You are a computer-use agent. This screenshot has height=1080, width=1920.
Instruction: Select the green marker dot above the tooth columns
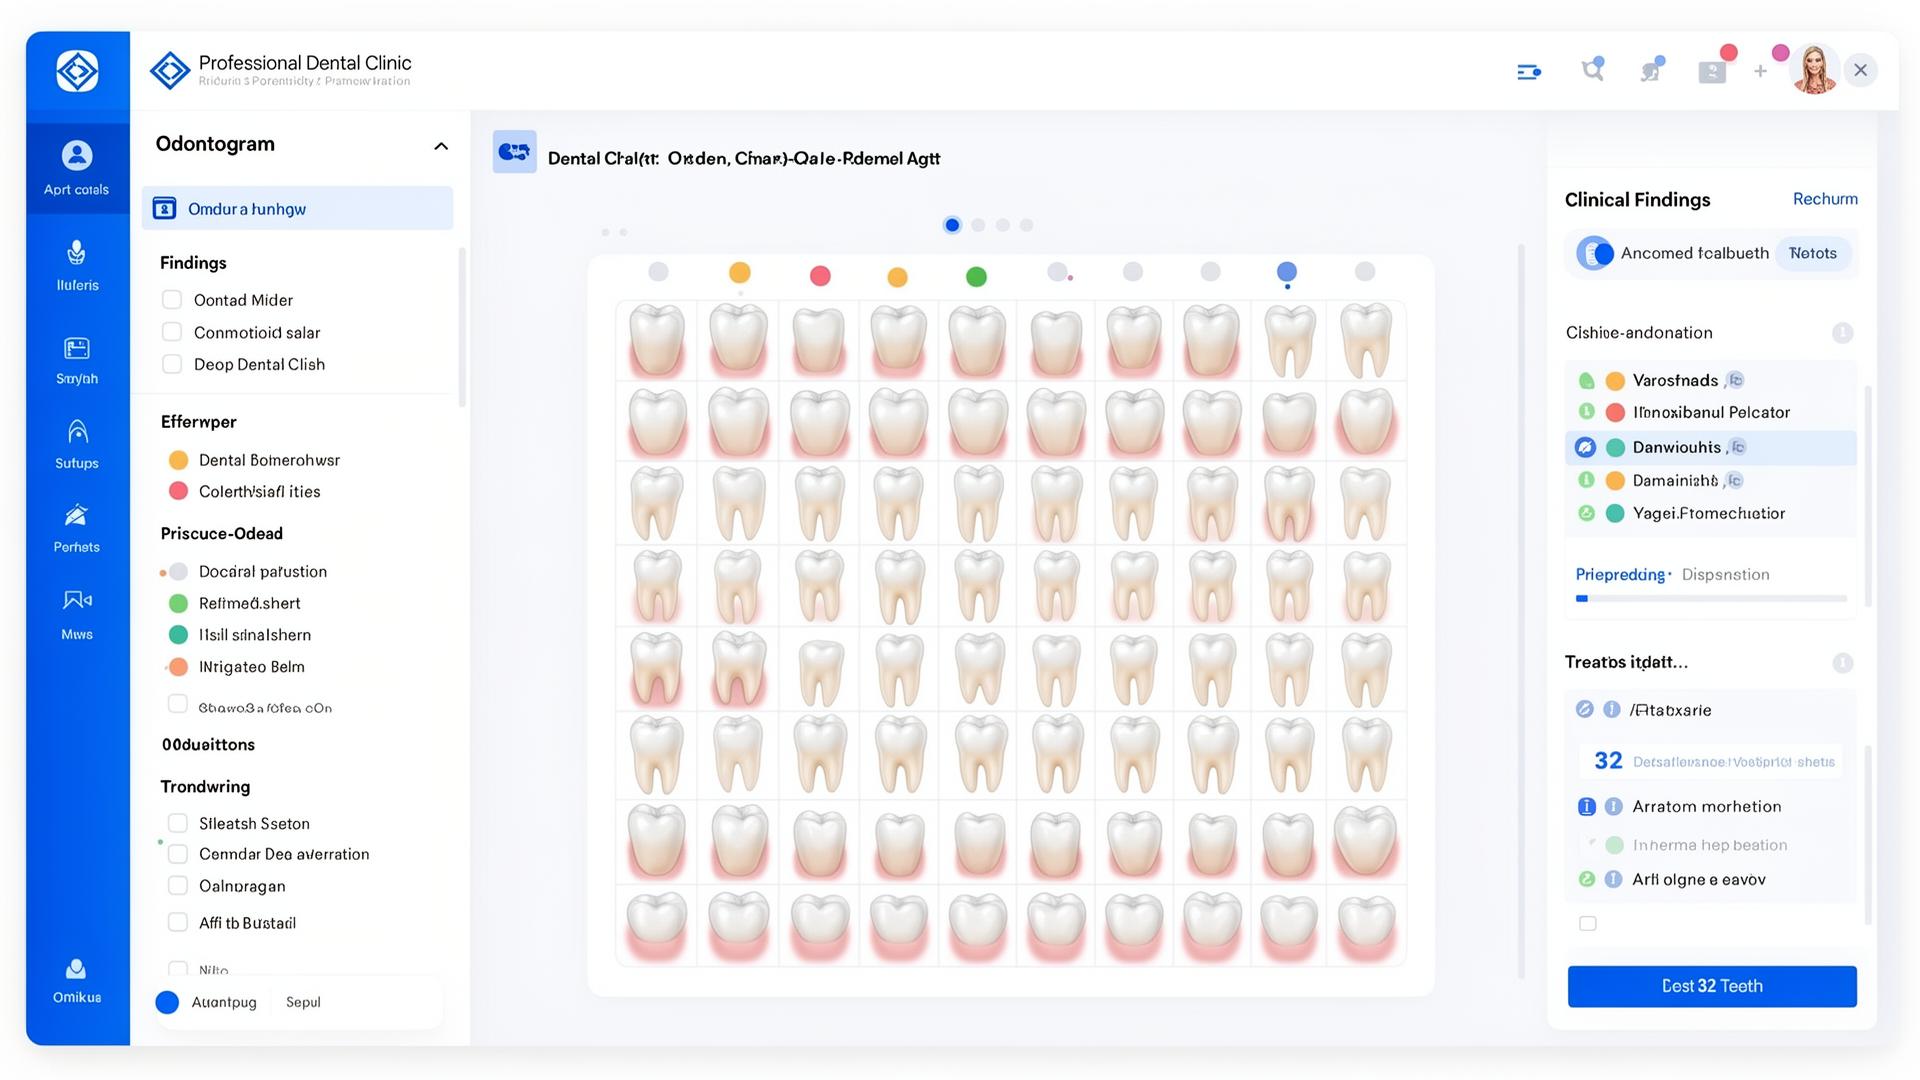point(976,277)
